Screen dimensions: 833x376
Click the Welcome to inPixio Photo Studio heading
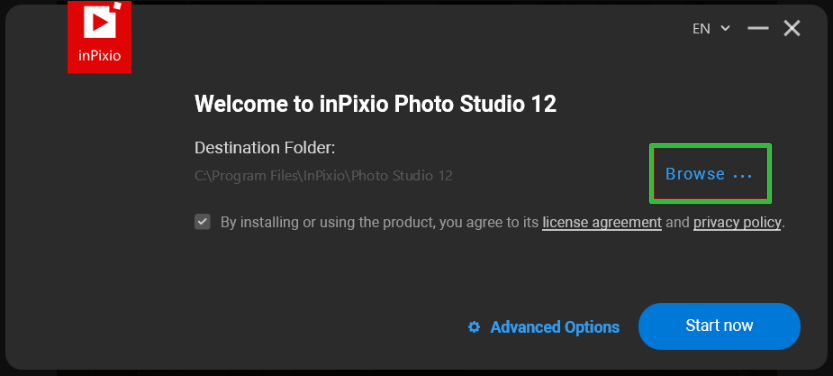click(x=376, y=104)
